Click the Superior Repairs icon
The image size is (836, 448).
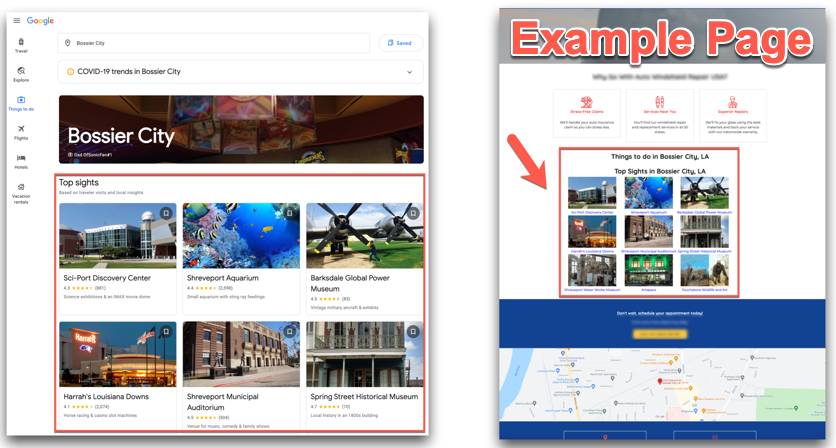(733, 102)
